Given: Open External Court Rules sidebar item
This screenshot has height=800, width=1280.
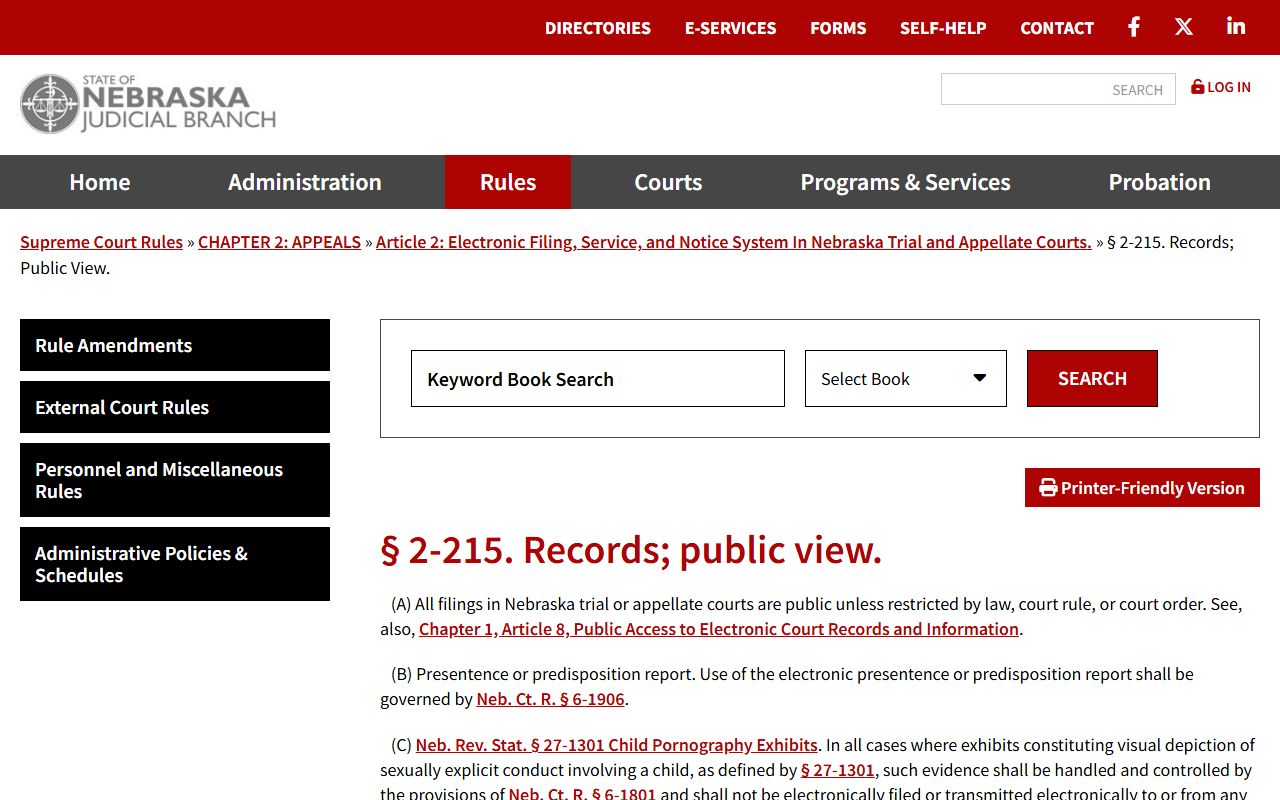Looking at the screenshot, I should (175, 407).
